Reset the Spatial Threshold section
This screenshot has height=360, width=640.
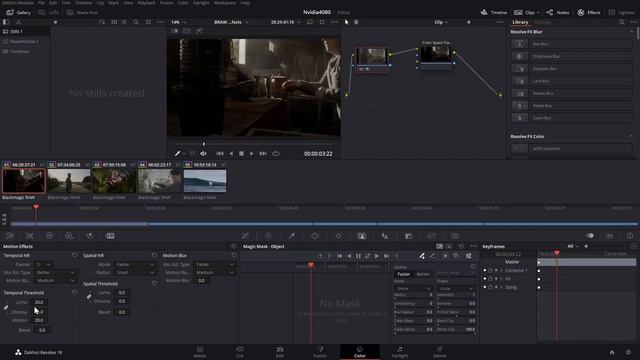(x=154, y=283)
